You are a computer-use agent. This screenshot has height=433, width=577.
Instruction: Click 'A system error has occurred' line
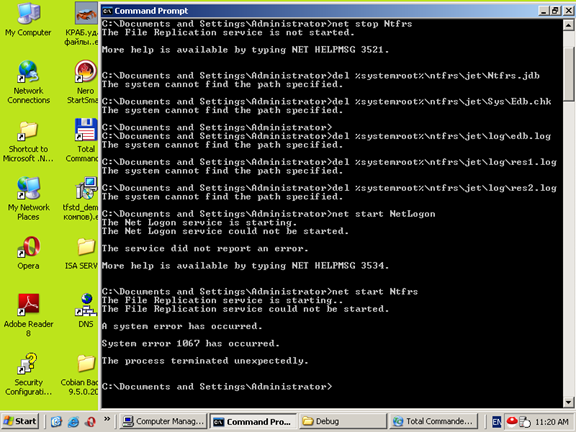click(x=182, y=326)
